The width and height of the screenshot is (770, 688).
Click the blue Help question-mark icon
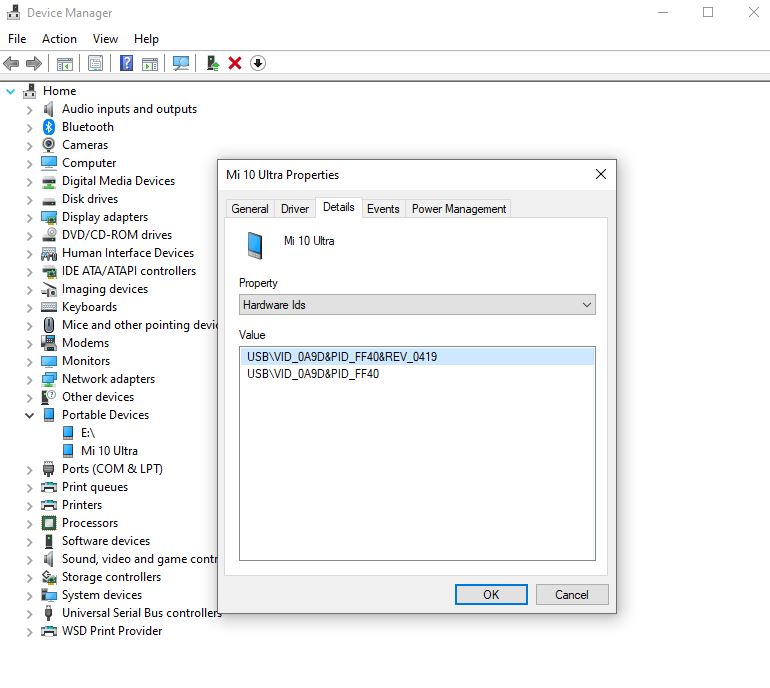point(126,63)
